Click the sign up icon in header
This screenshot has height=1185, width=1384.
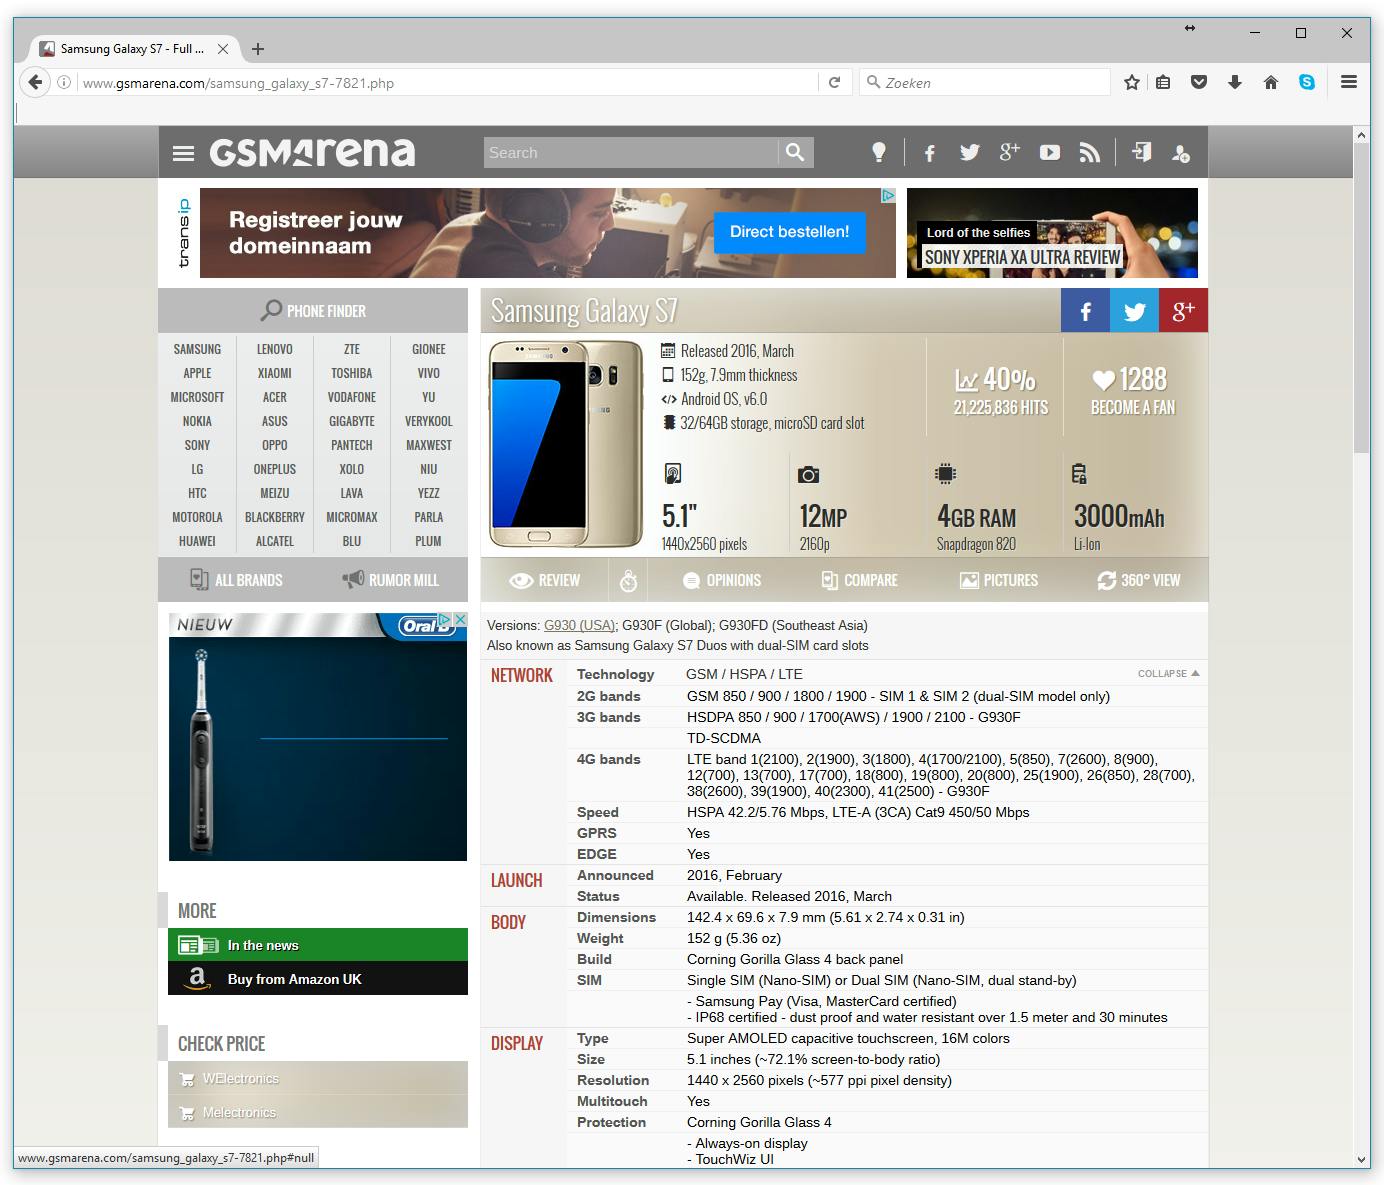pos(1181,153)
